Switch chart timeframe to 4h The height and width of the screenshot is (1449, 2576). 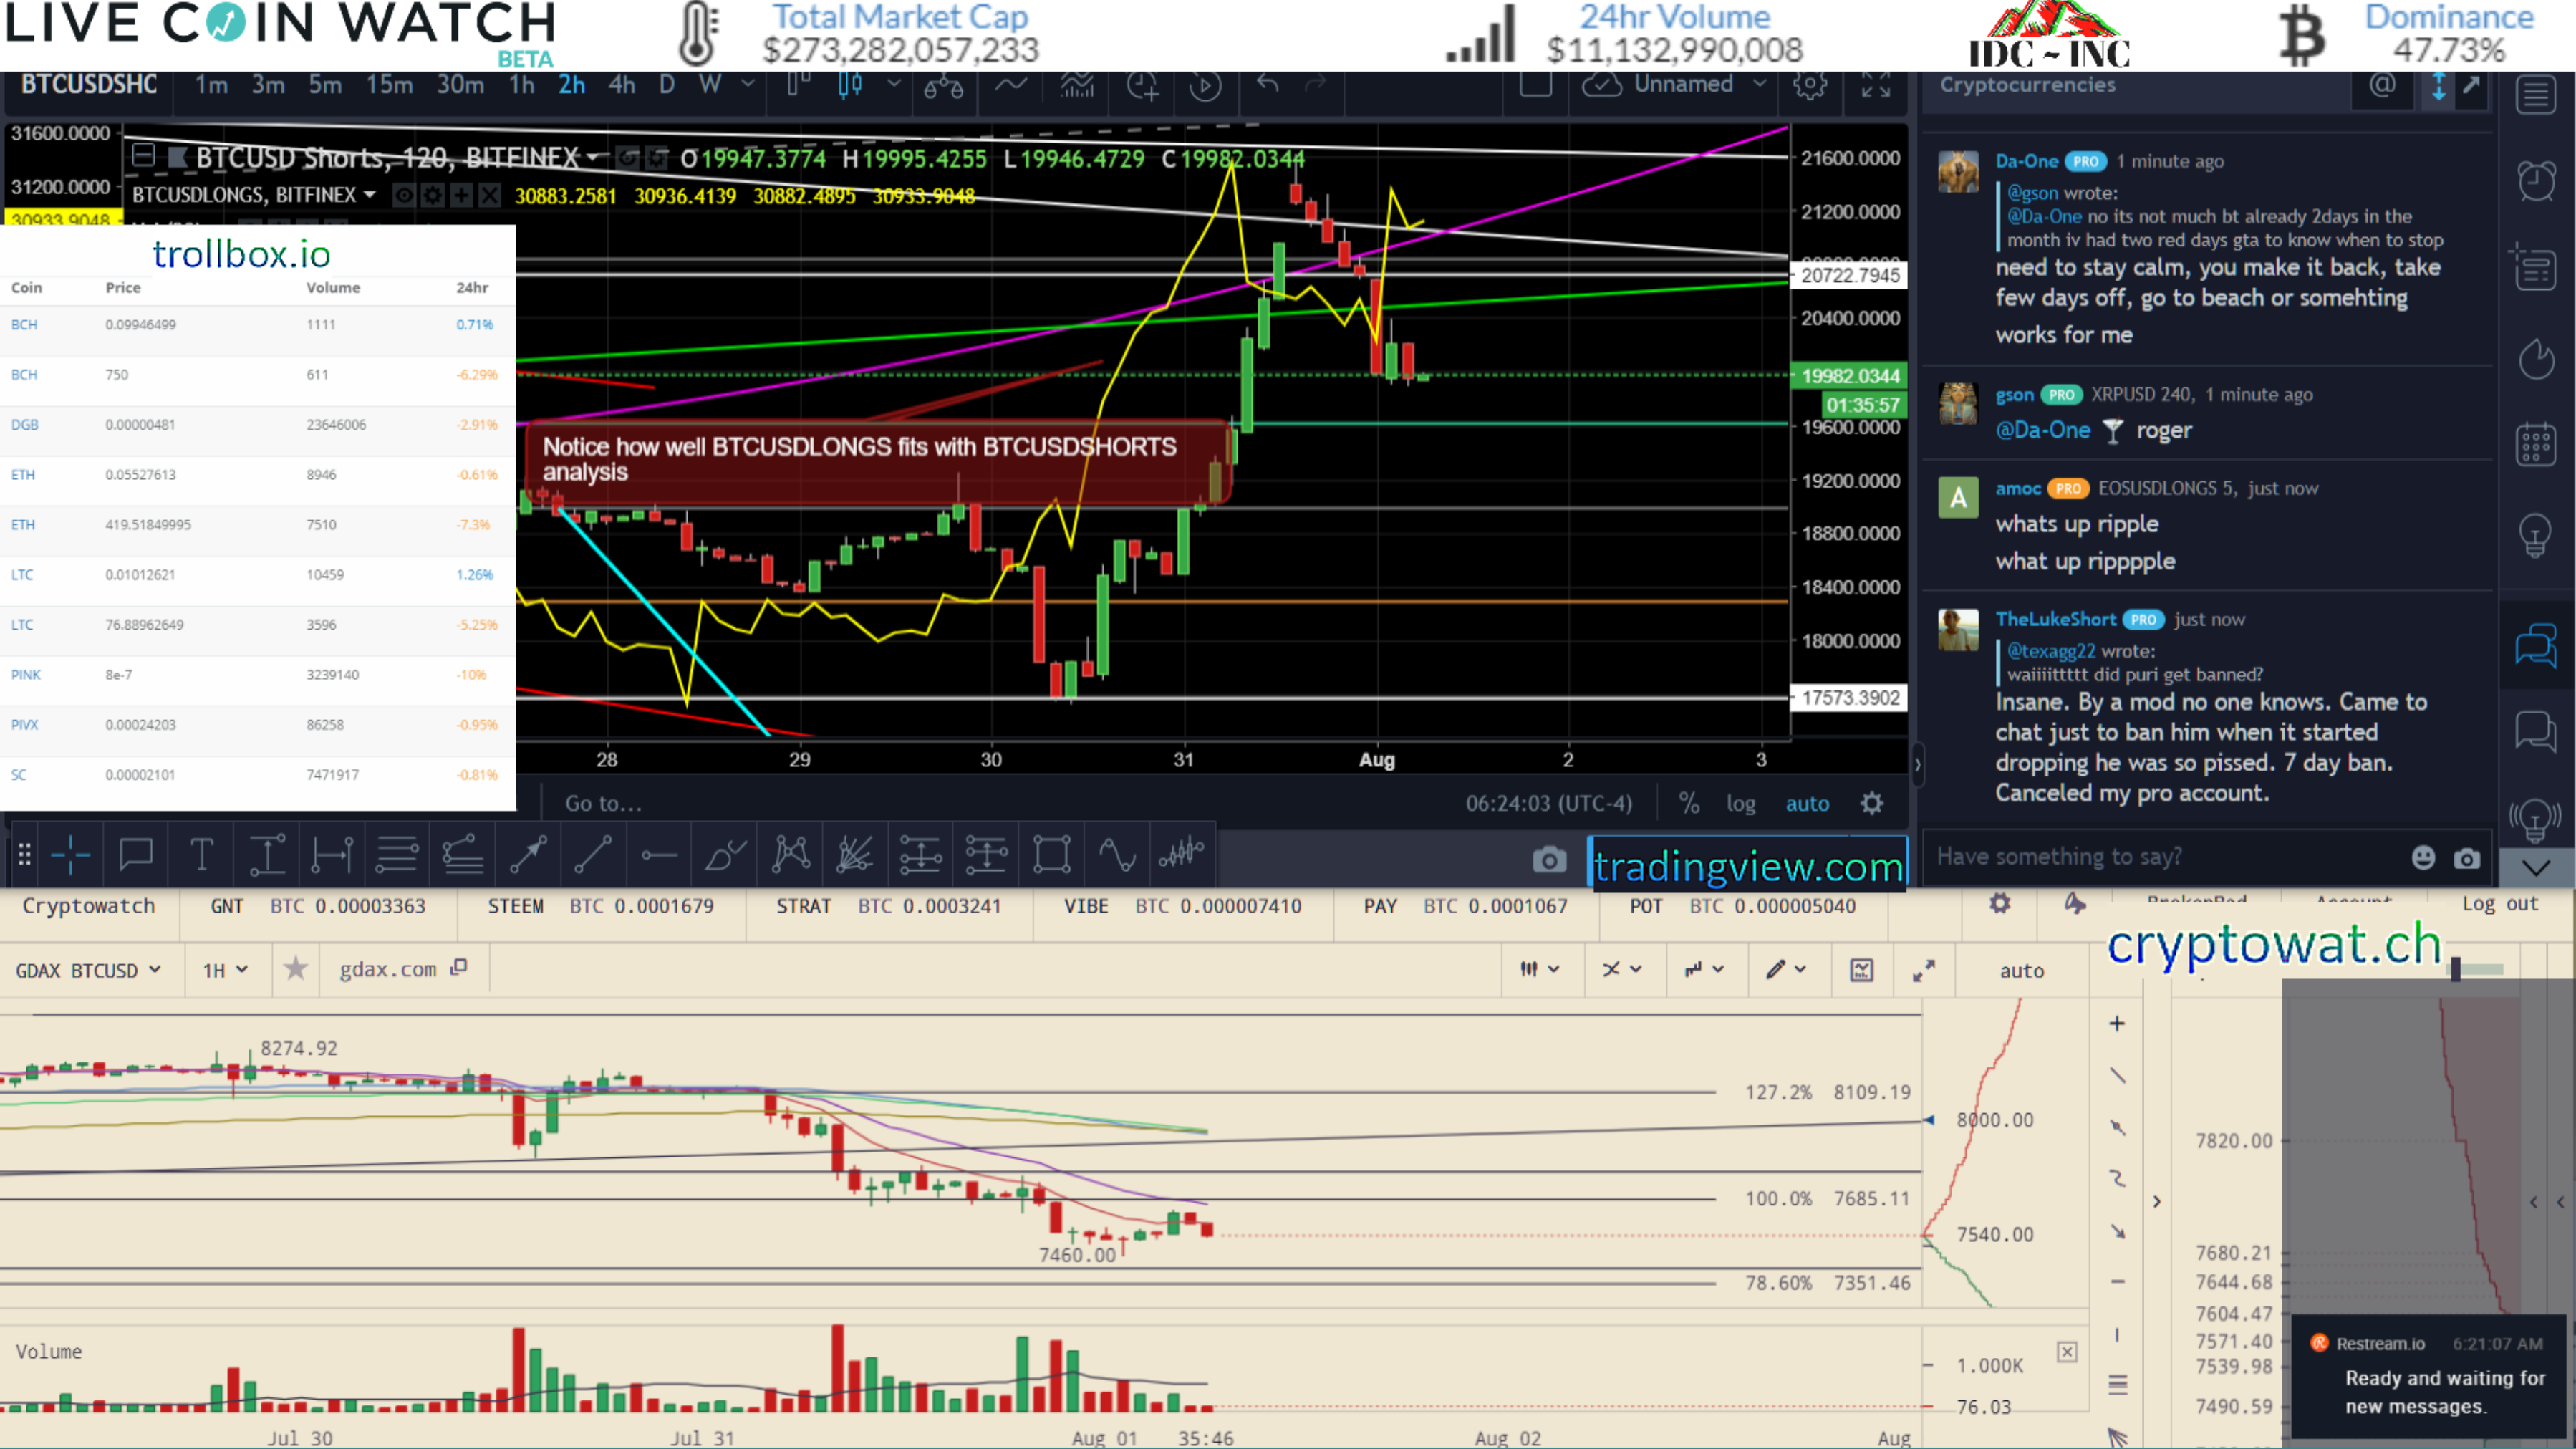coord(621,85)
